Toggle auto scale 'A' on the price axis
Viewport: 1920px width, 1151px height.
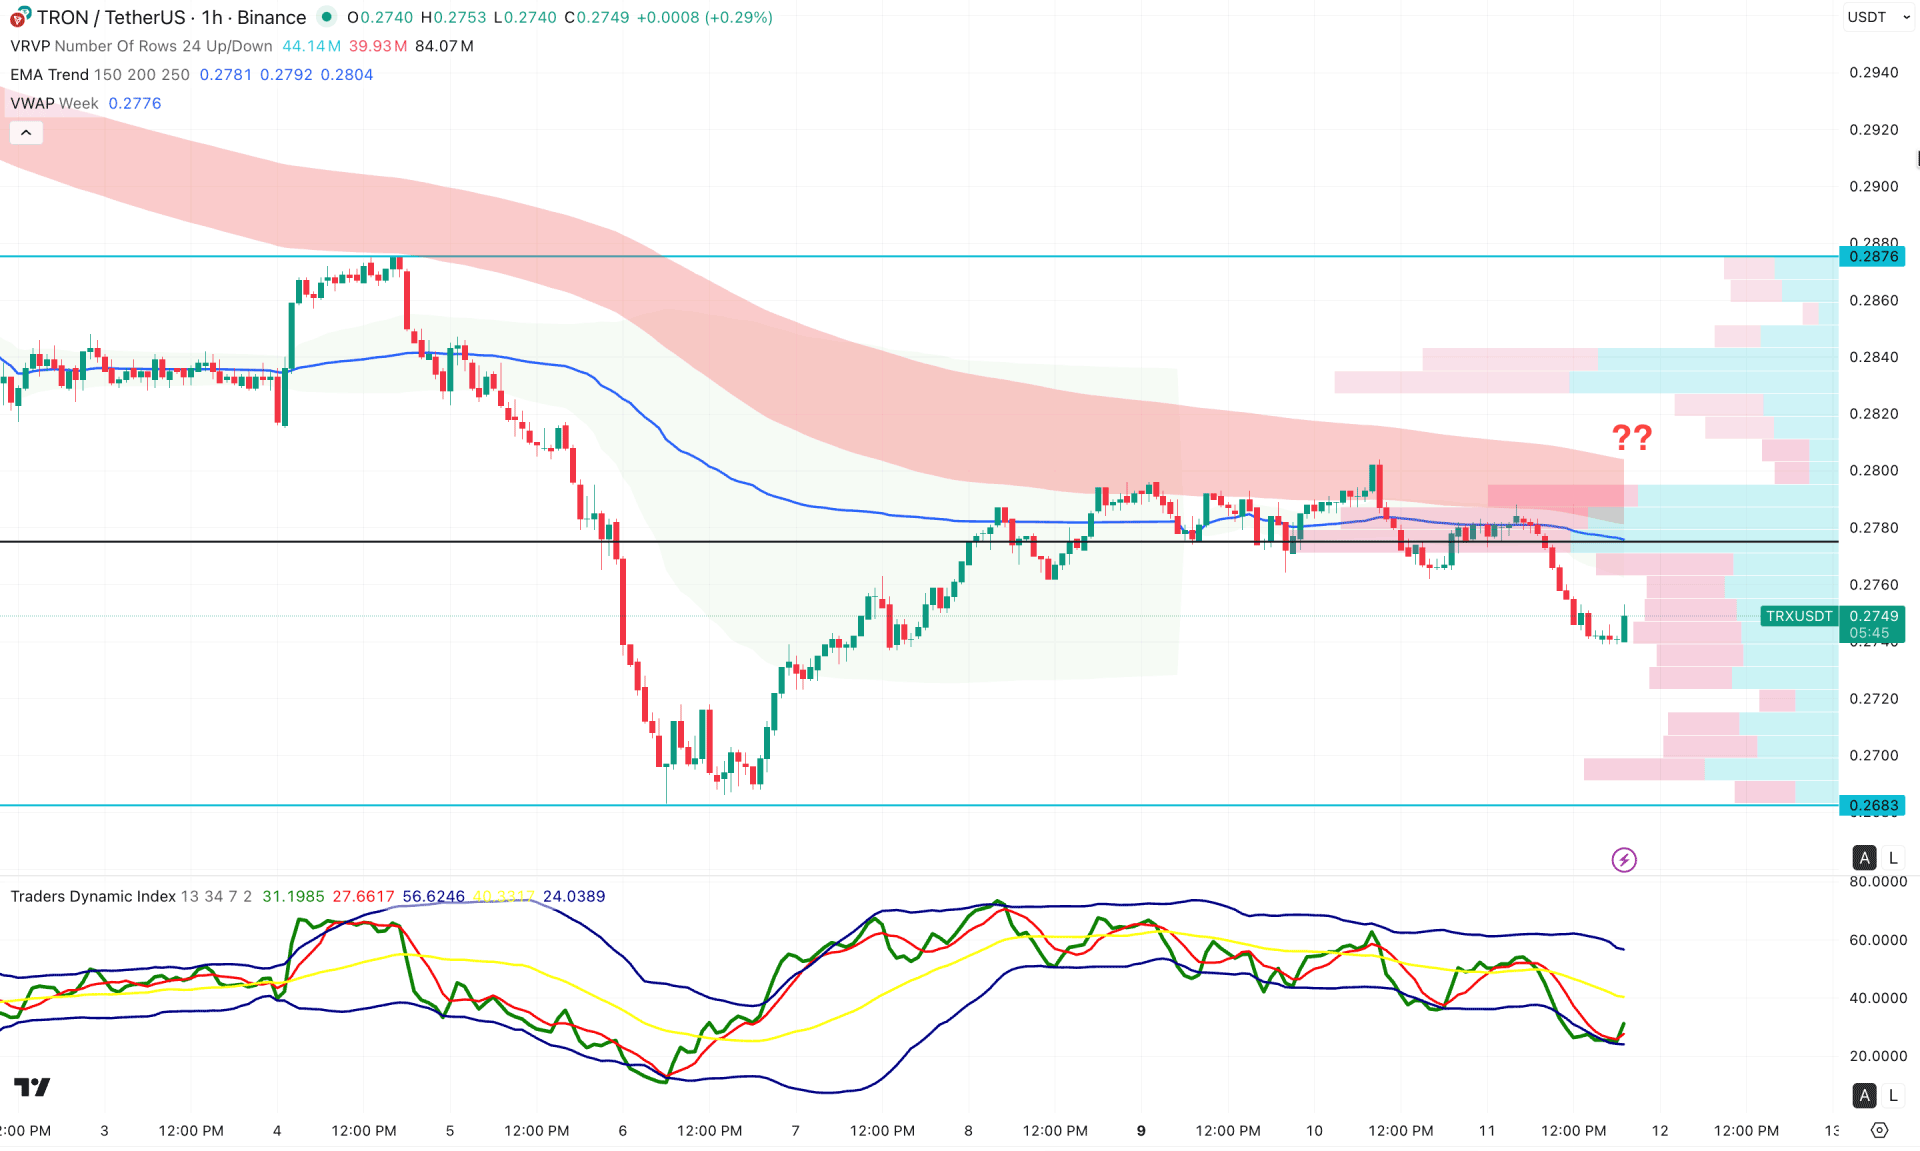[1864, 858]
